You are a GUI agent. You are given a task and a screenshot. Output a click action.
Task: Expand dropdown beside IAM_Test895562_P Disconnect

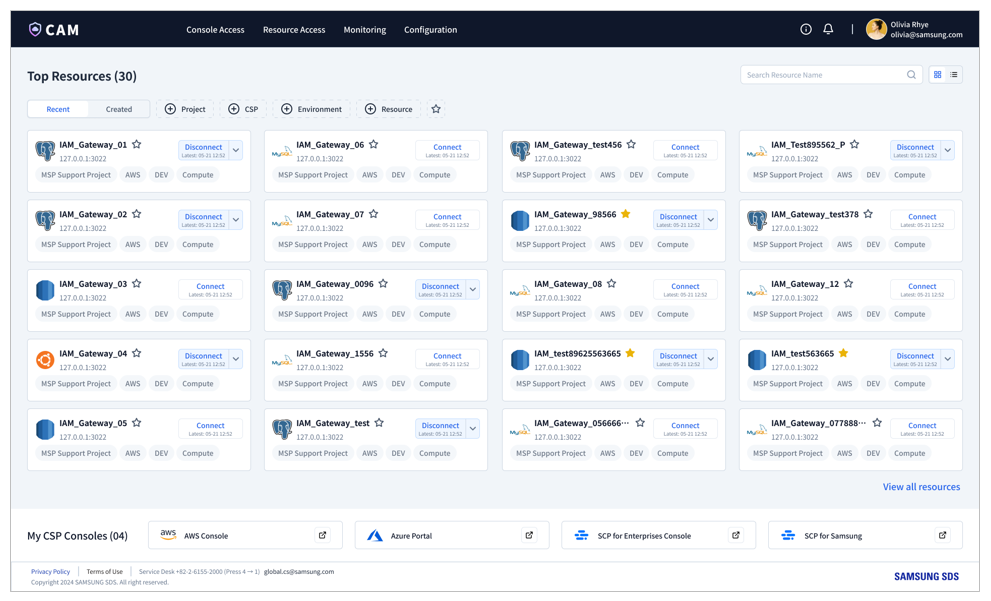pyautogui.click(x=948, y=150)
